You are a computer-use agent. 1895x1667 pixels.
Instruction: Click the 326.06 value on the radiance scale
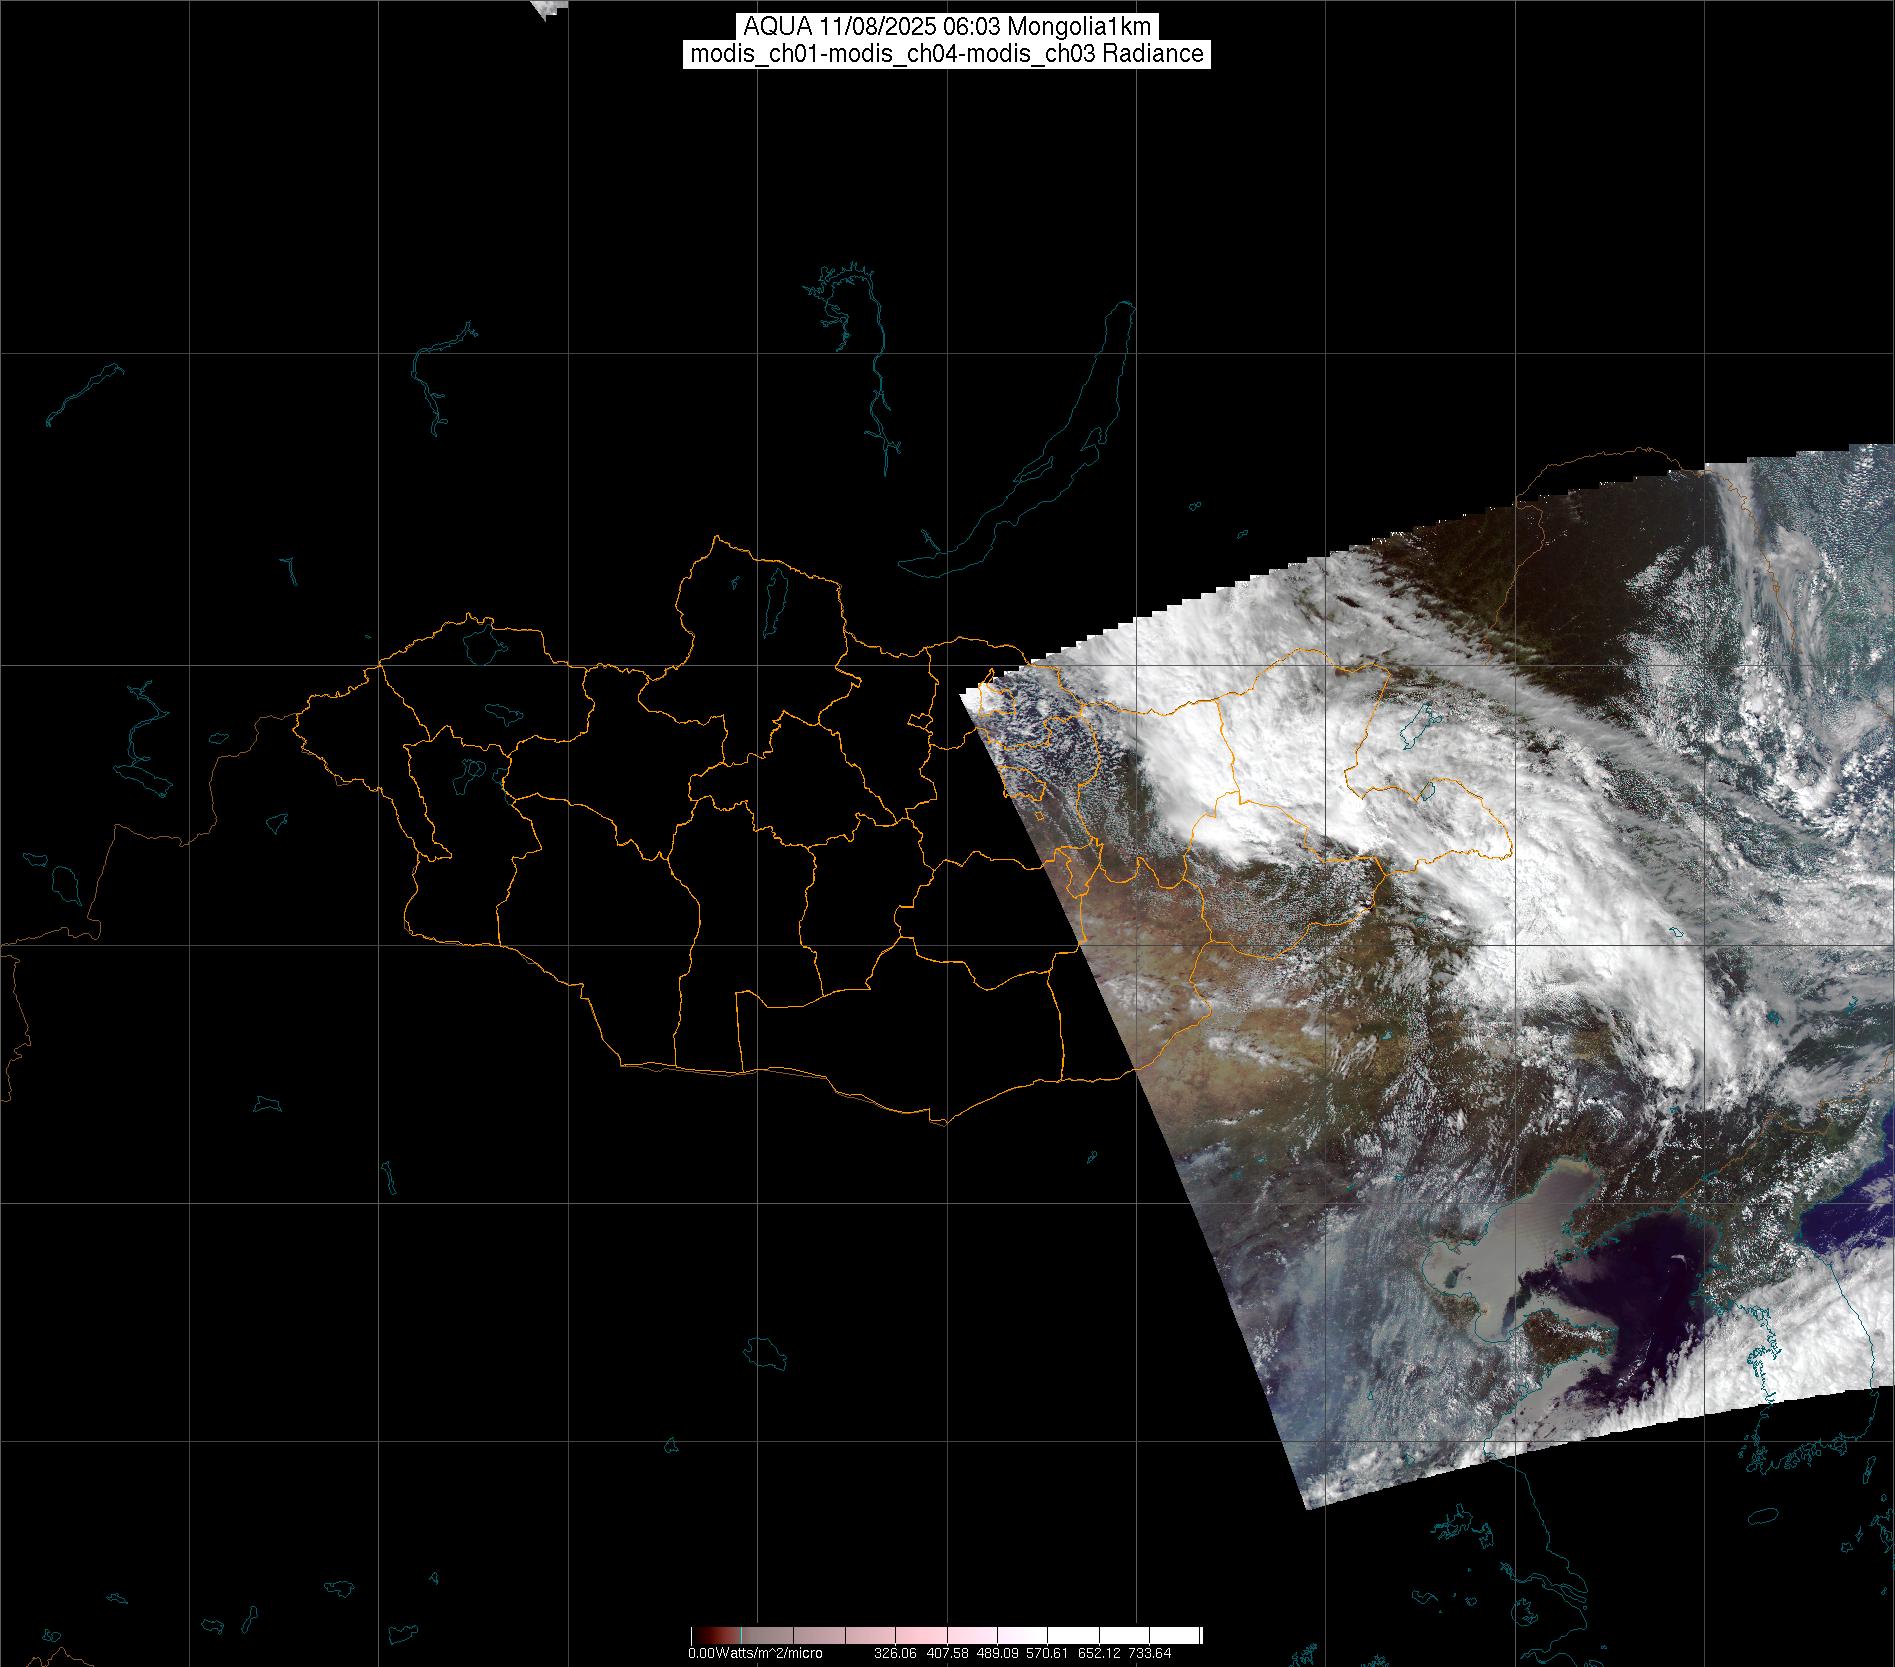click(893, 1653)
